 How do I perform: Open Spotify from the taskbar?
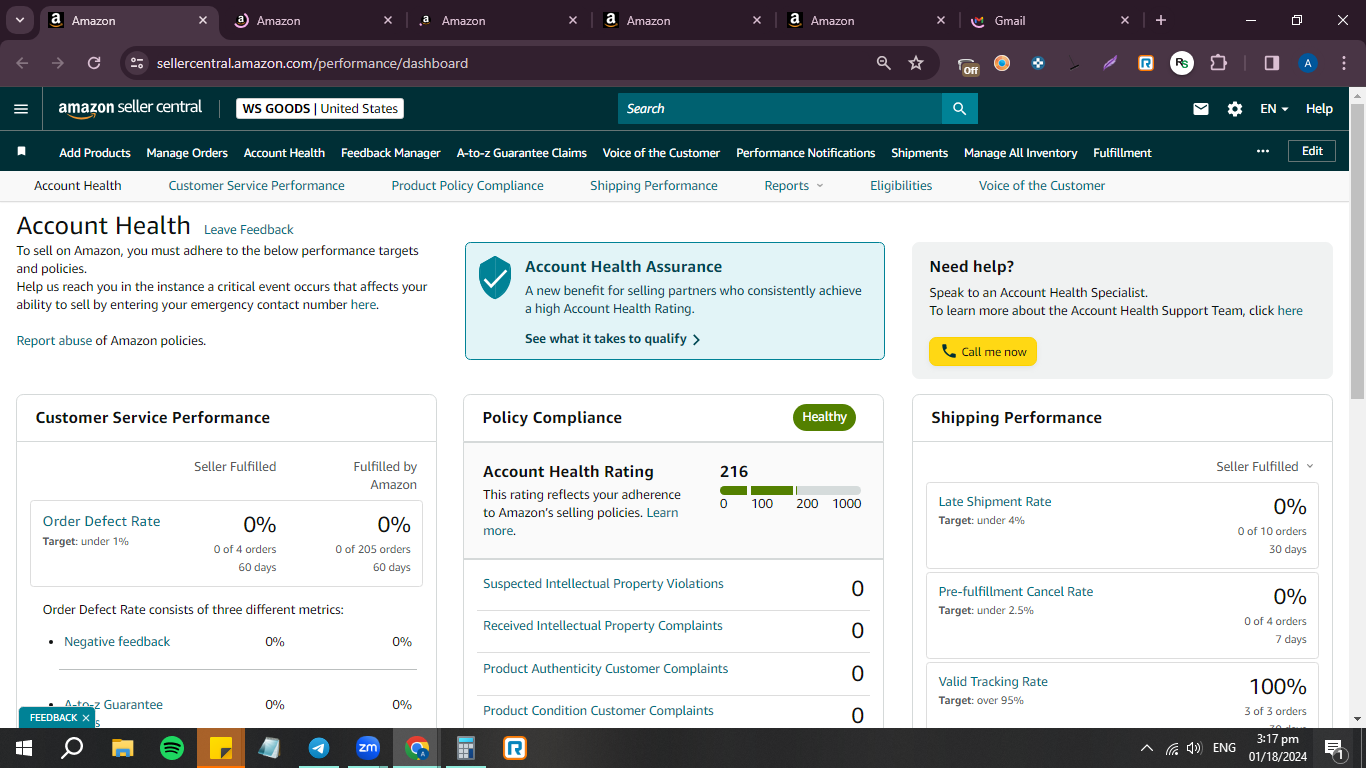click(x=172, y=748)
